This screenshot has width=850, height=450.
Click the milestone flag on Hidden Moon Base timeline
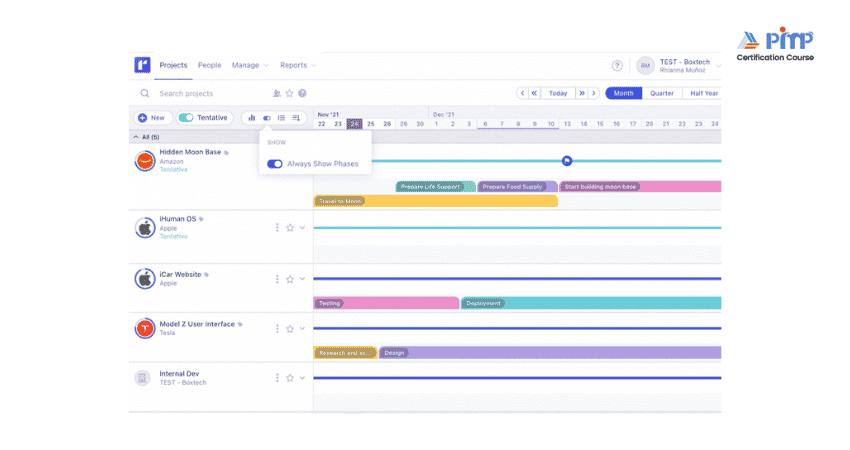(x=567, y=160)
